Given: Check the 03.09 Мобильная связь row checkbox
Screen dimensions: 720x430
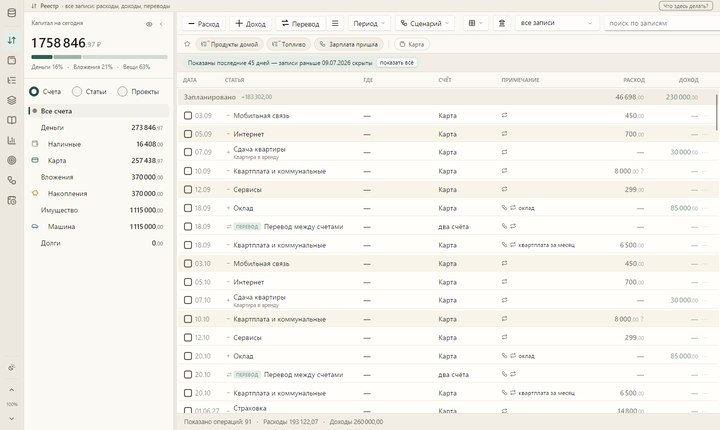Looking at the screenshot, I should (188, 115).
